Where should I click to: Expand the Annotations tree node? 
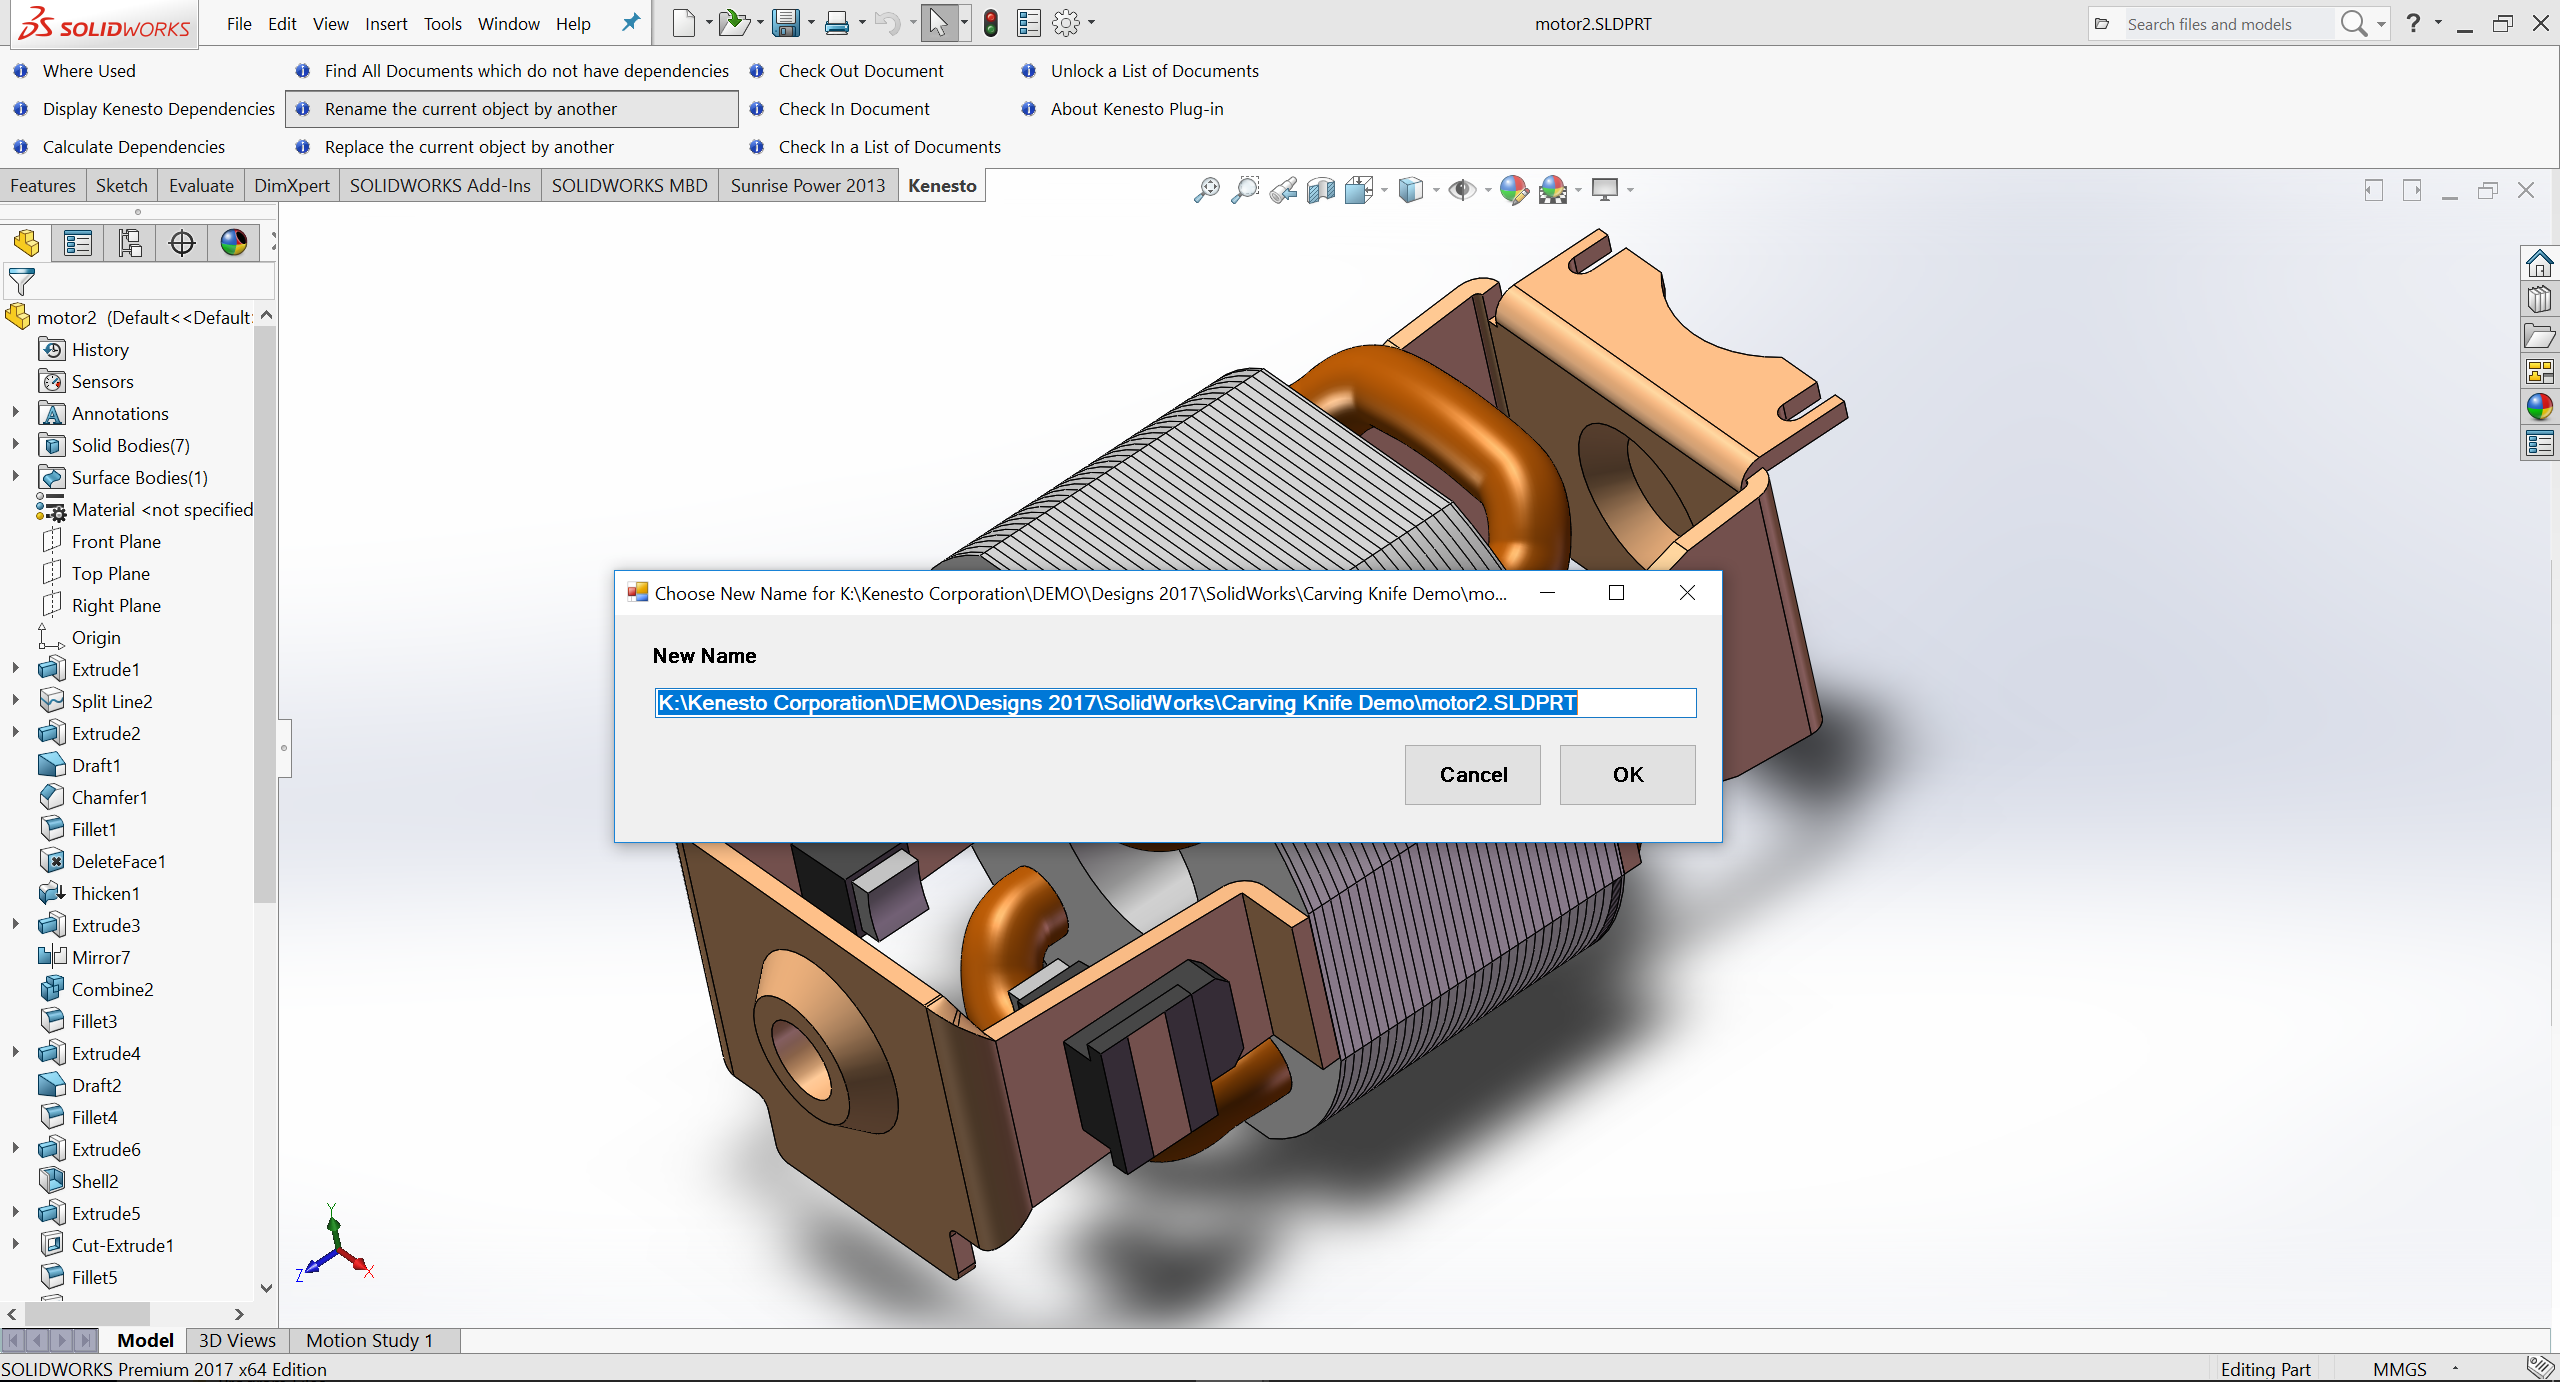pyautogui.click(x=15, y=413)
